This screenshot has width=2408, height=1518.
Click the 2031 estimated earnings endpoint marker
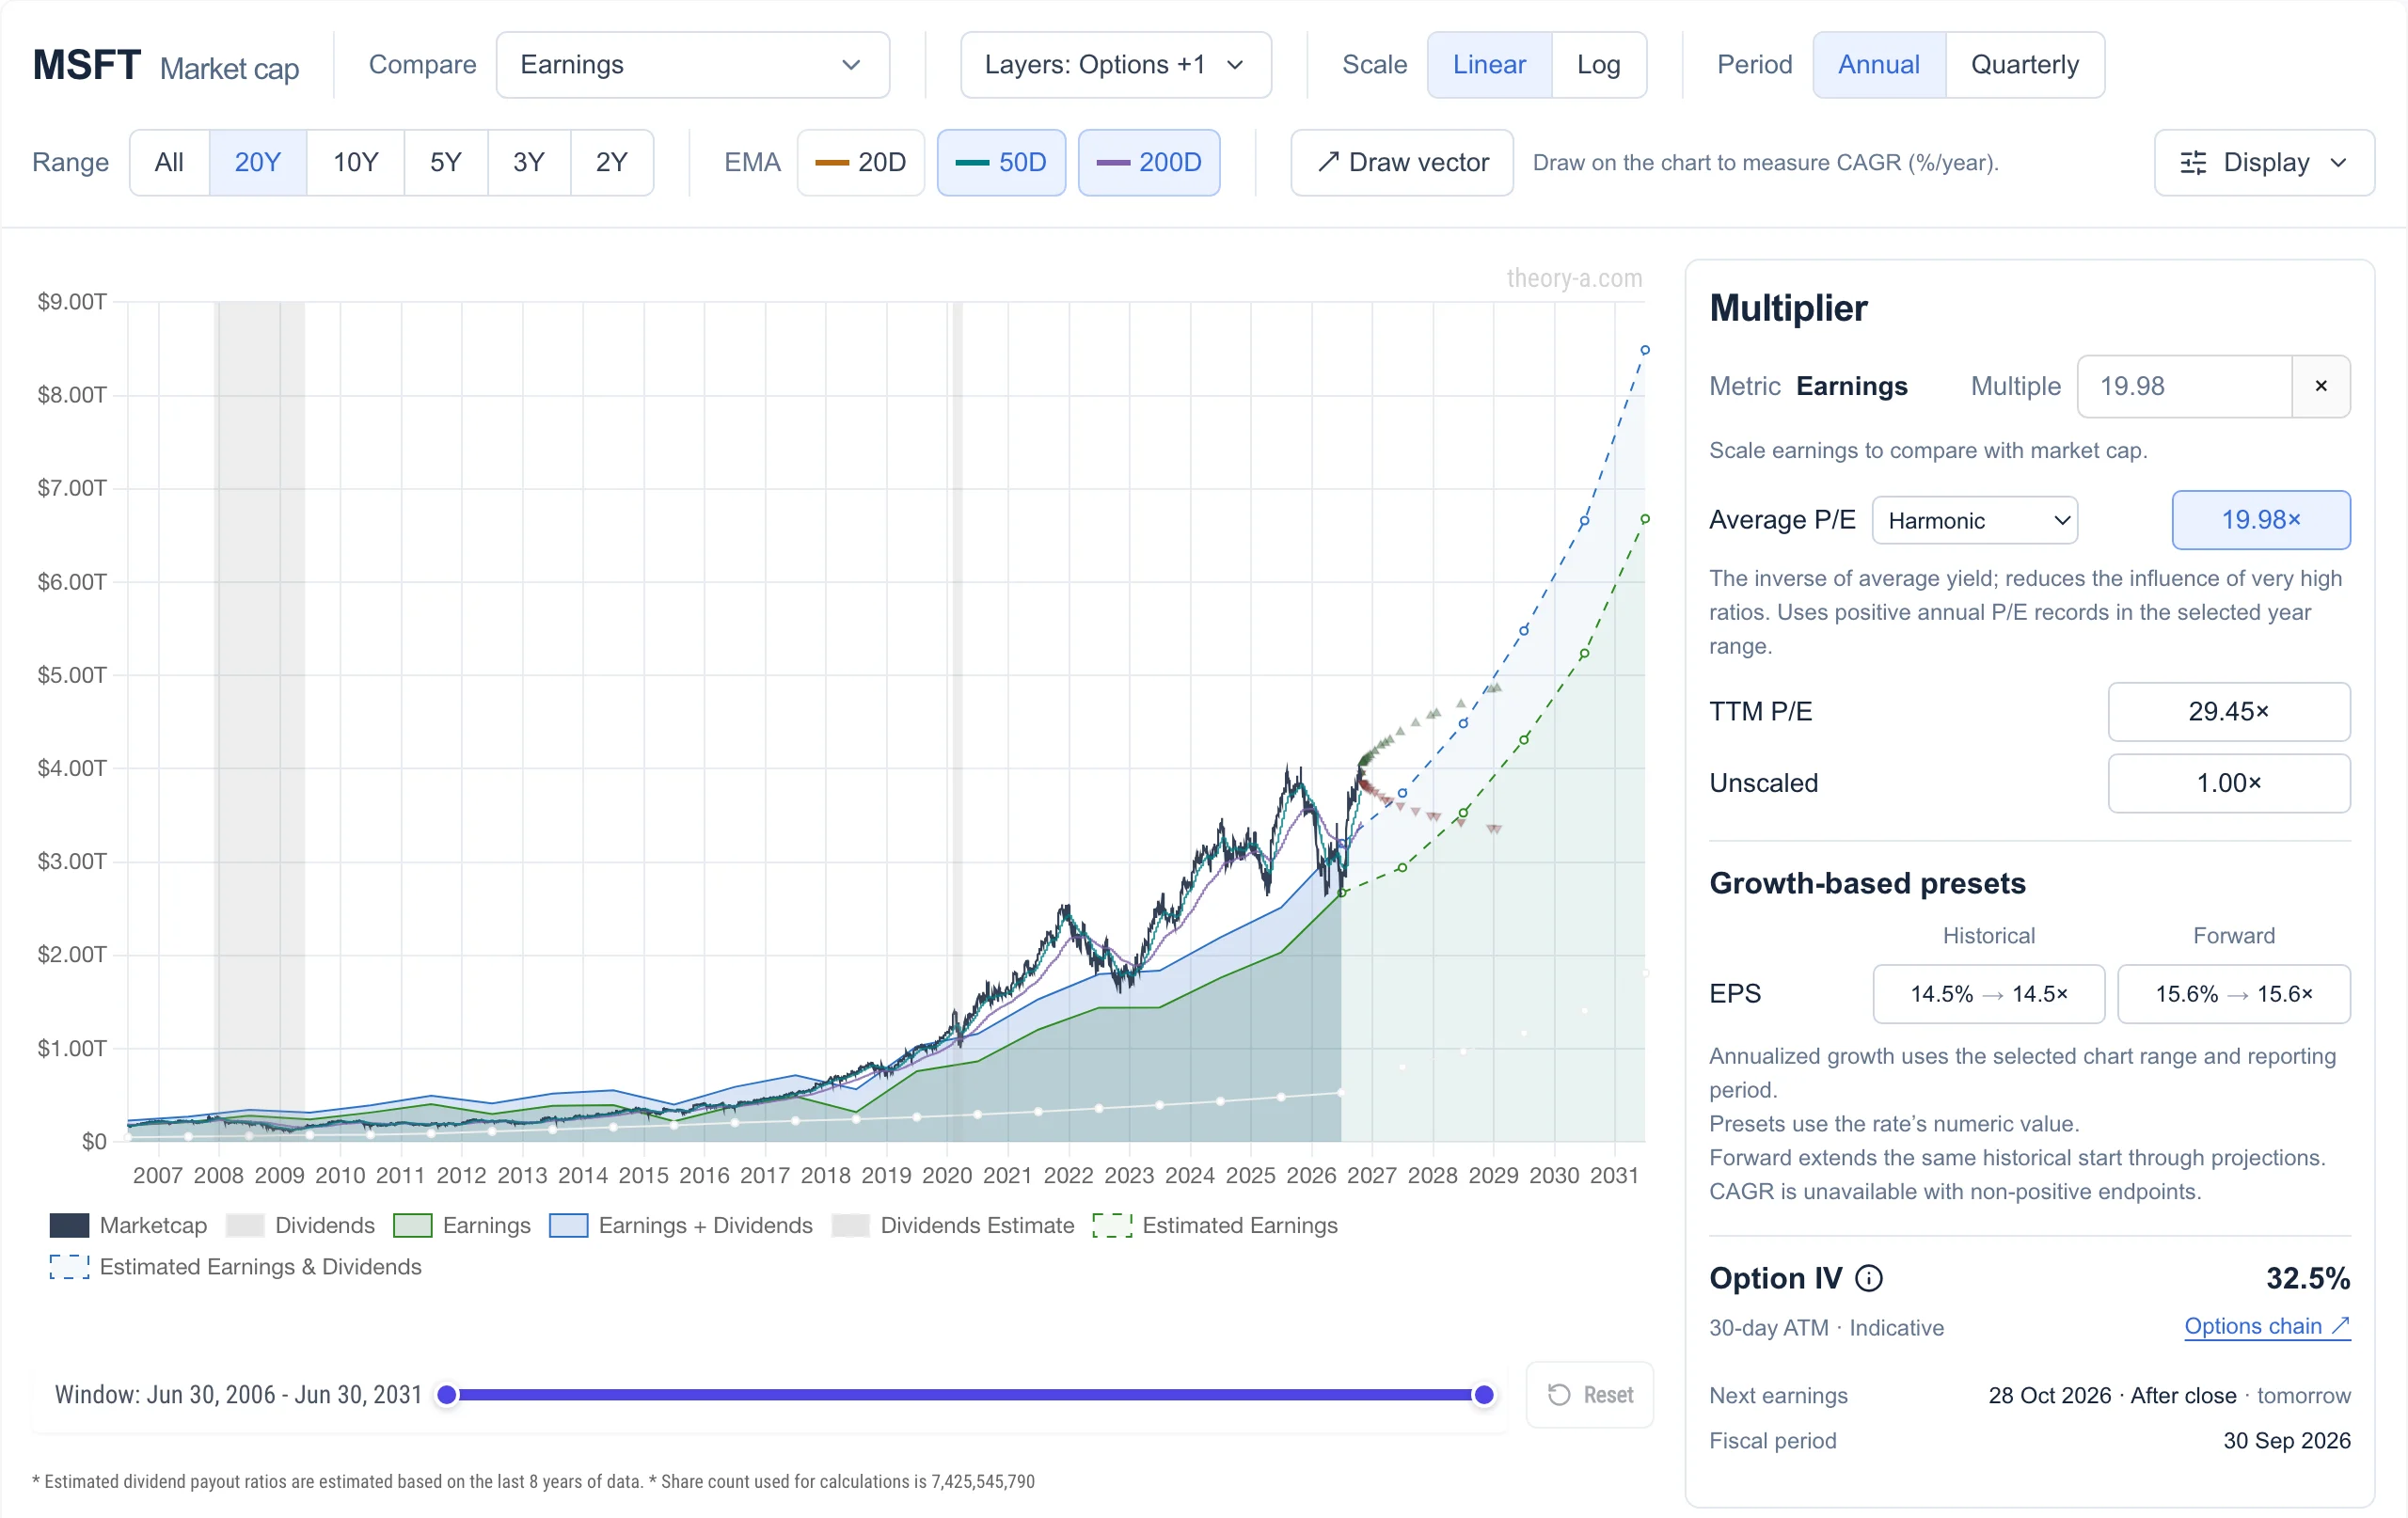click(x=1645, y=519)
